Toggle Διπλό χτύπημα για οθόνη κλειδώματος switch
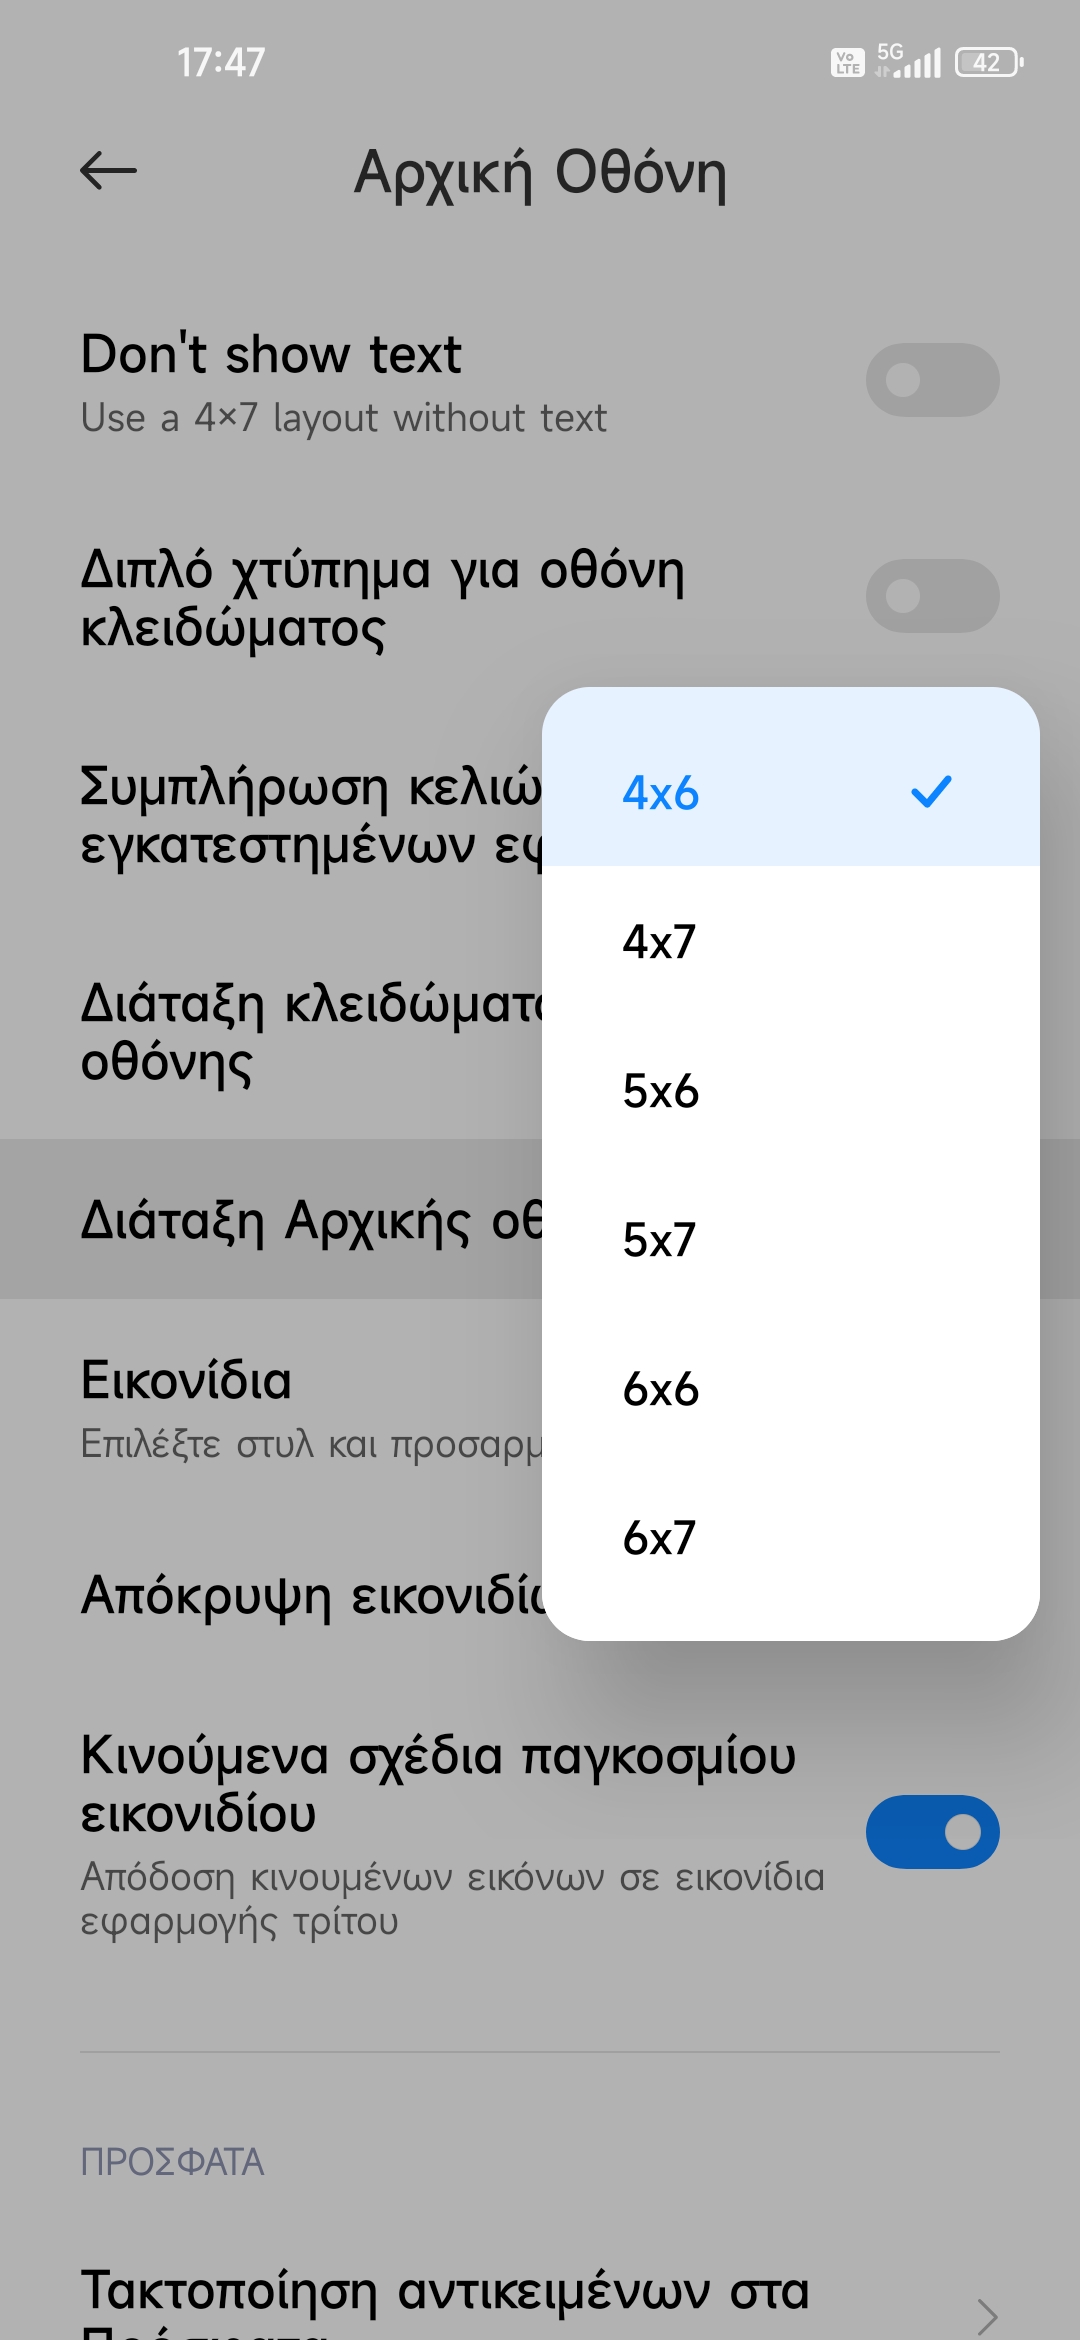The width and height of the screenshot is (1080, 2340). 932,596
